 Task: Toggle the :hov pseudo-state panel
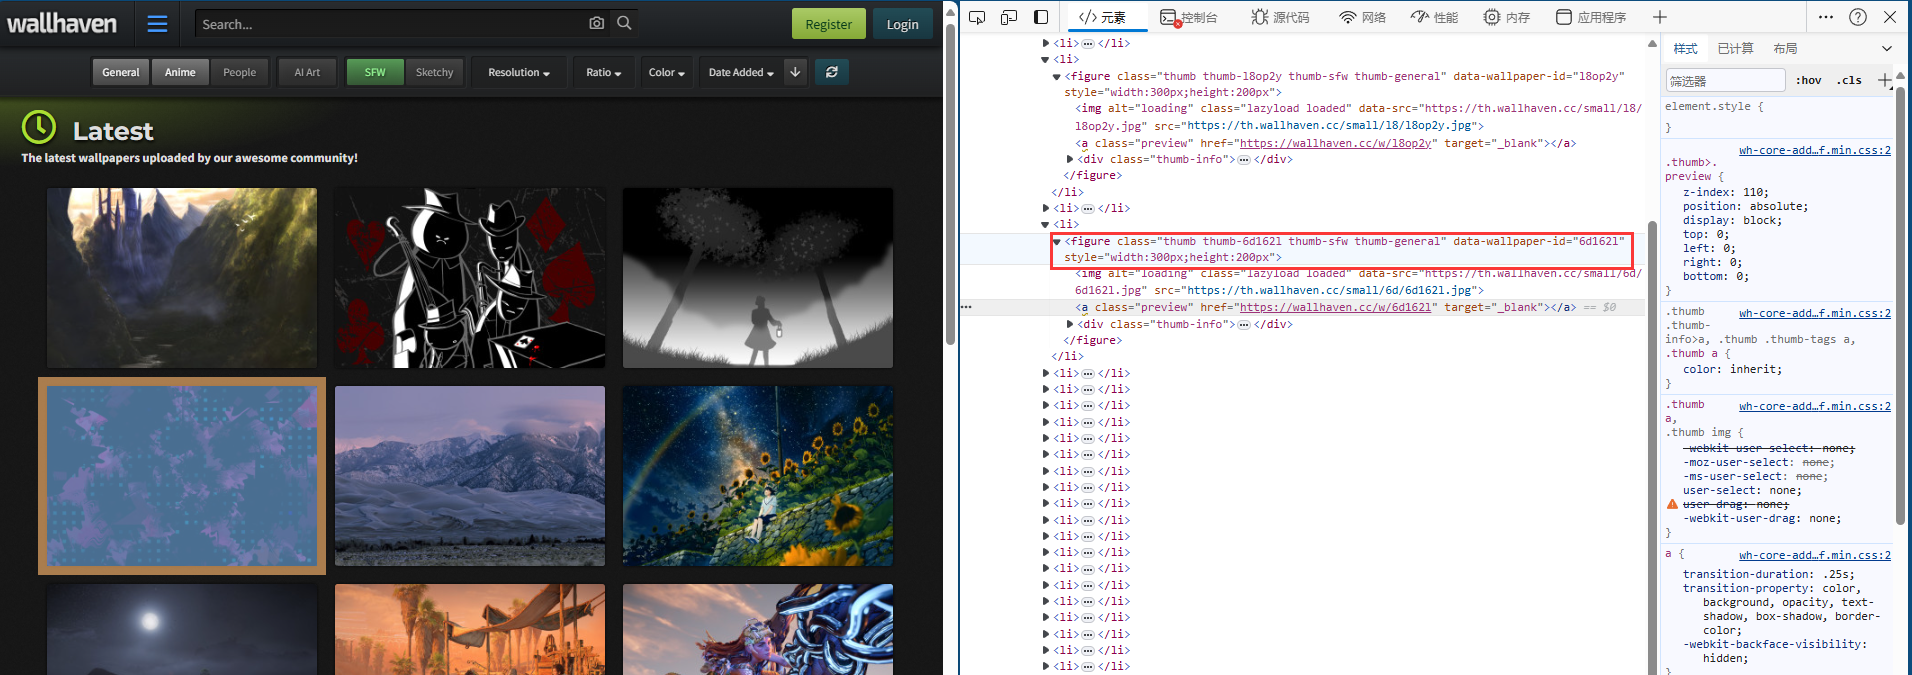click(1808, 80)
